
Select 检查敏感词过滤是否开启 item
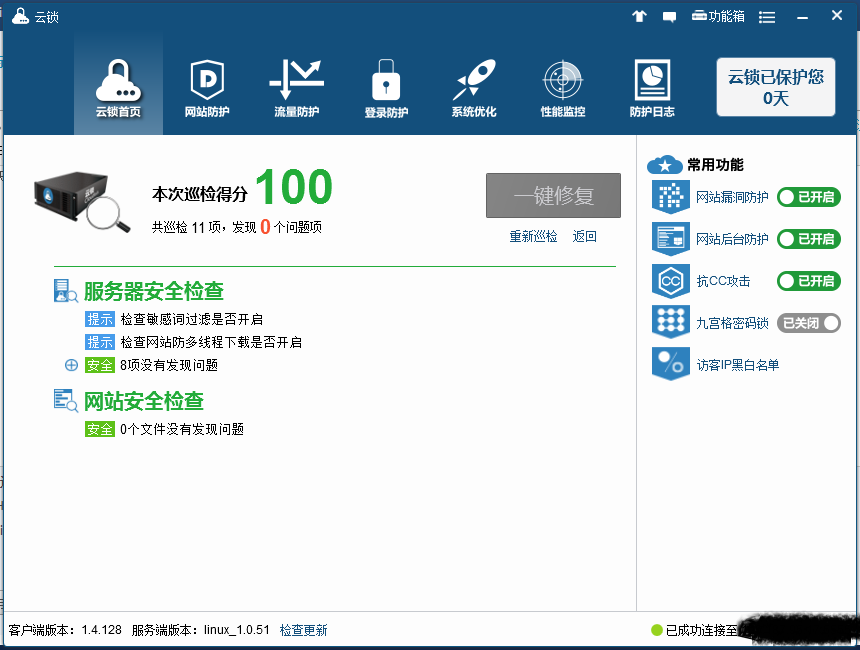(x=191, y=319)
